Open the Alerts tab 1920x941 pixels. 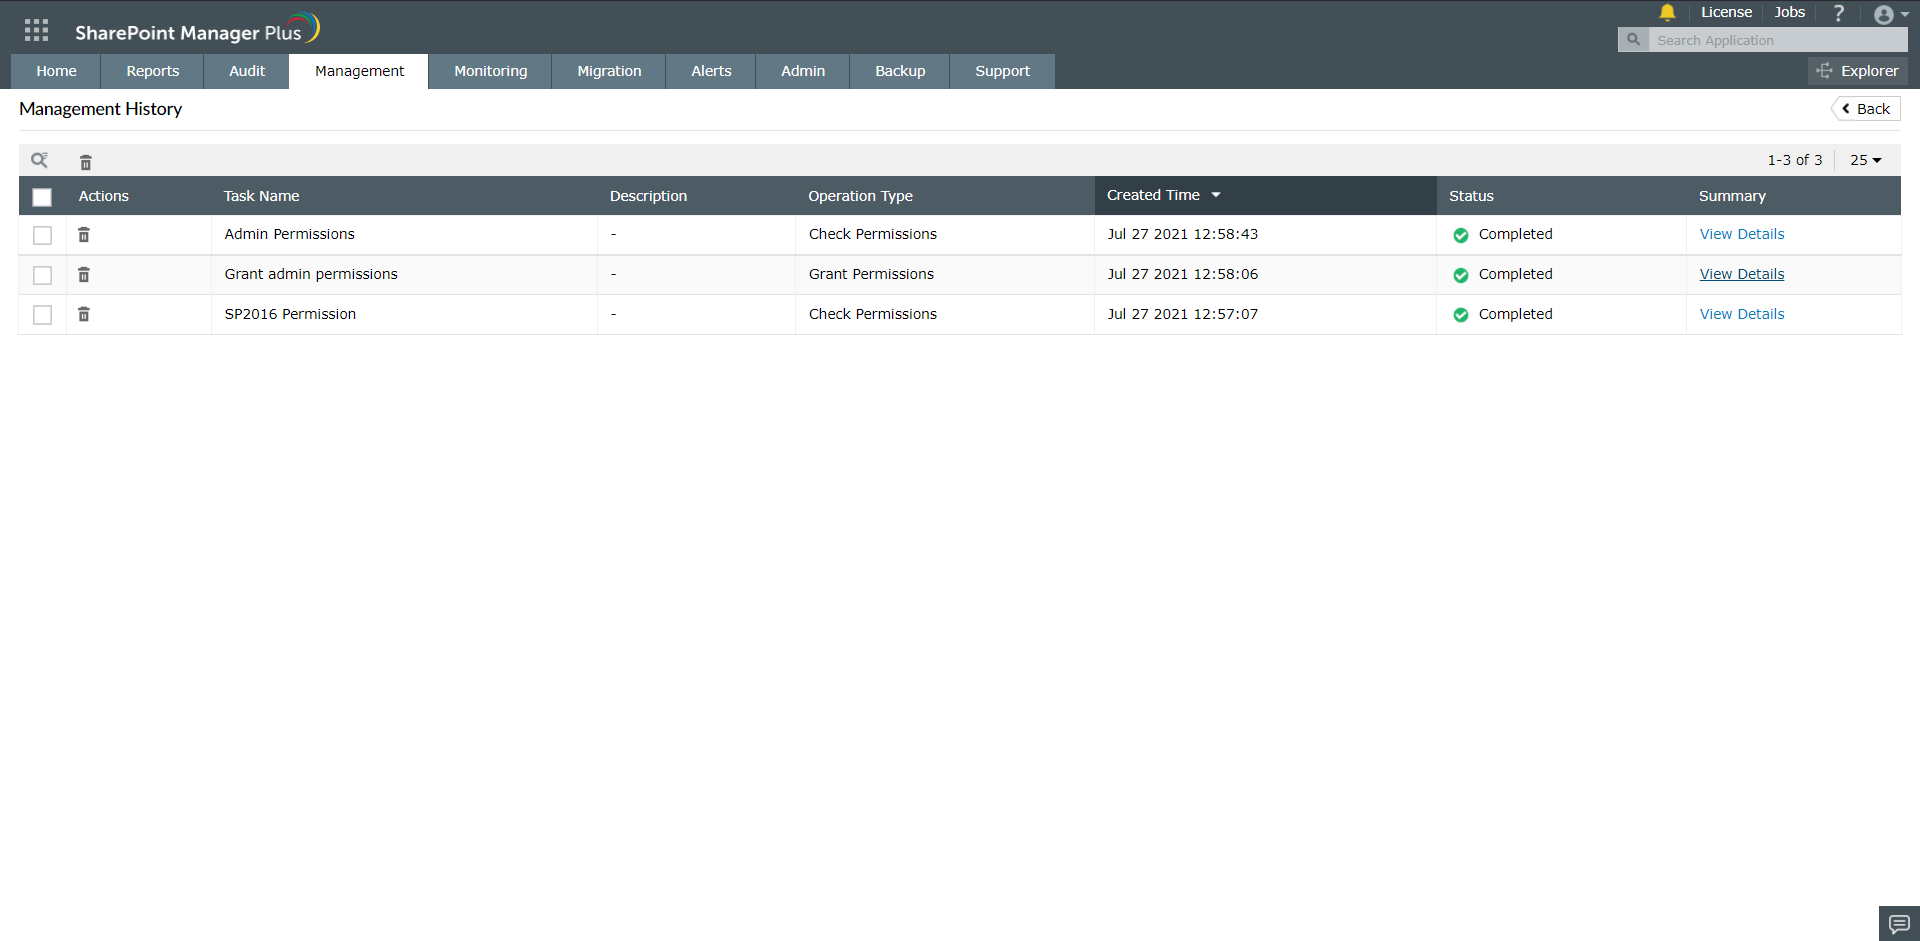[711, 71]
